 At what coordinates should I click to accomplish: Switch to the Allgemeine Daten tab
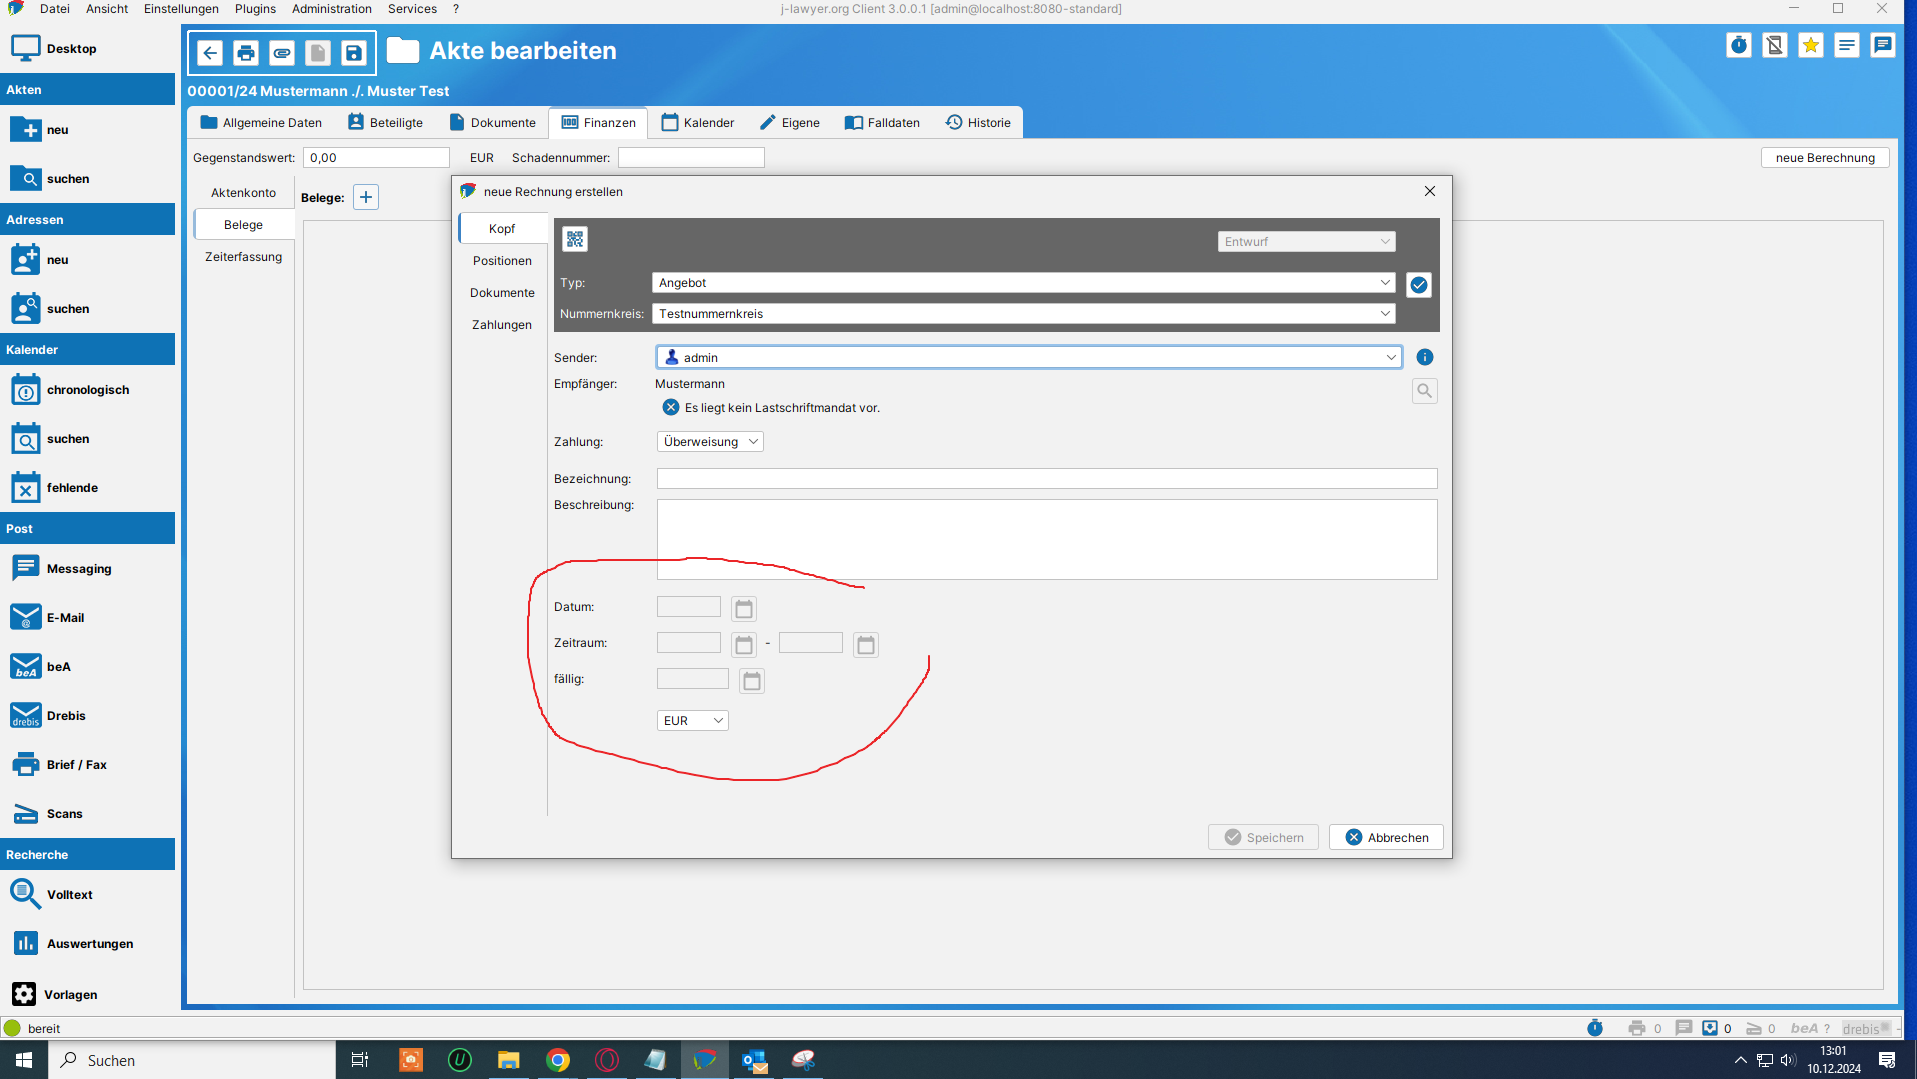[261, 122]
